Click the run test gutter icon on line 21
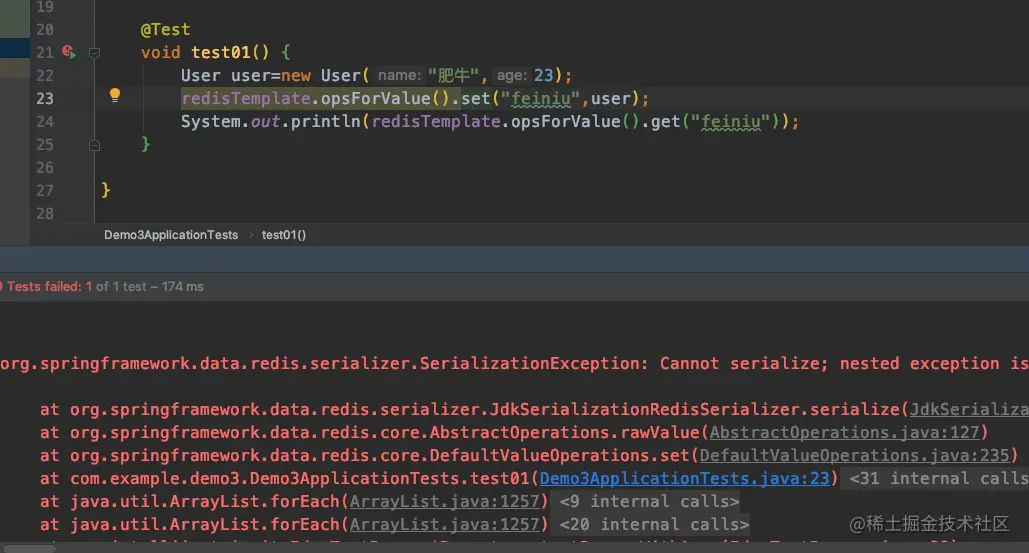 click(x=69, y=51)
